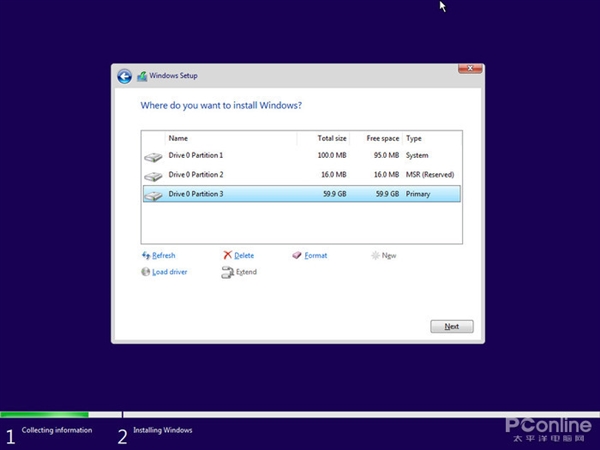Click the Next button
Screen dimensions: 600x450
pyautogui.click(x=452, y=326)
